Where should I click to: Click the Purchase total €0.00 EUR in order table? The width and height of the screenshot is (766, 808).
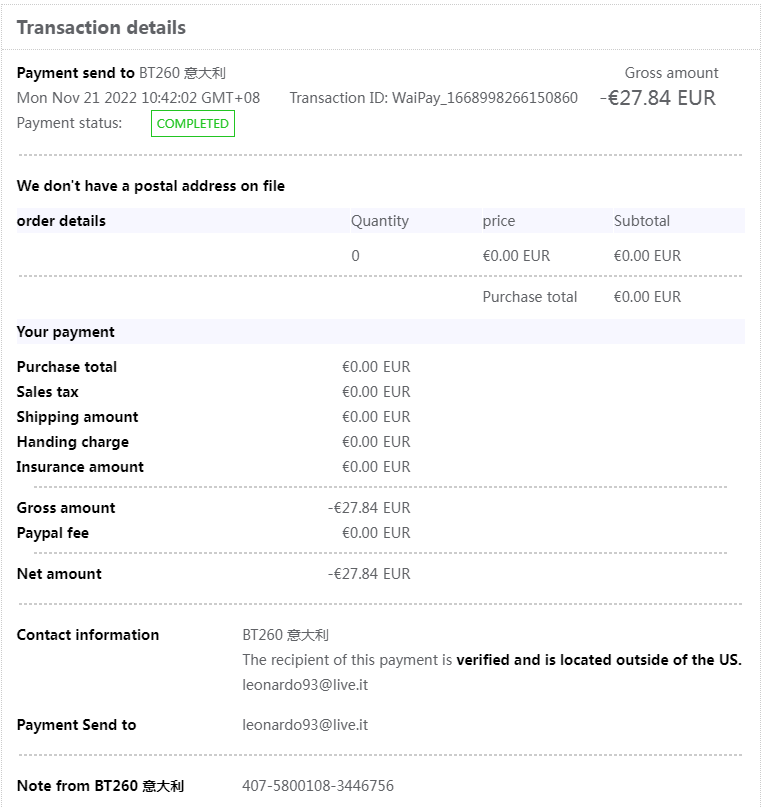pos(647,297)
